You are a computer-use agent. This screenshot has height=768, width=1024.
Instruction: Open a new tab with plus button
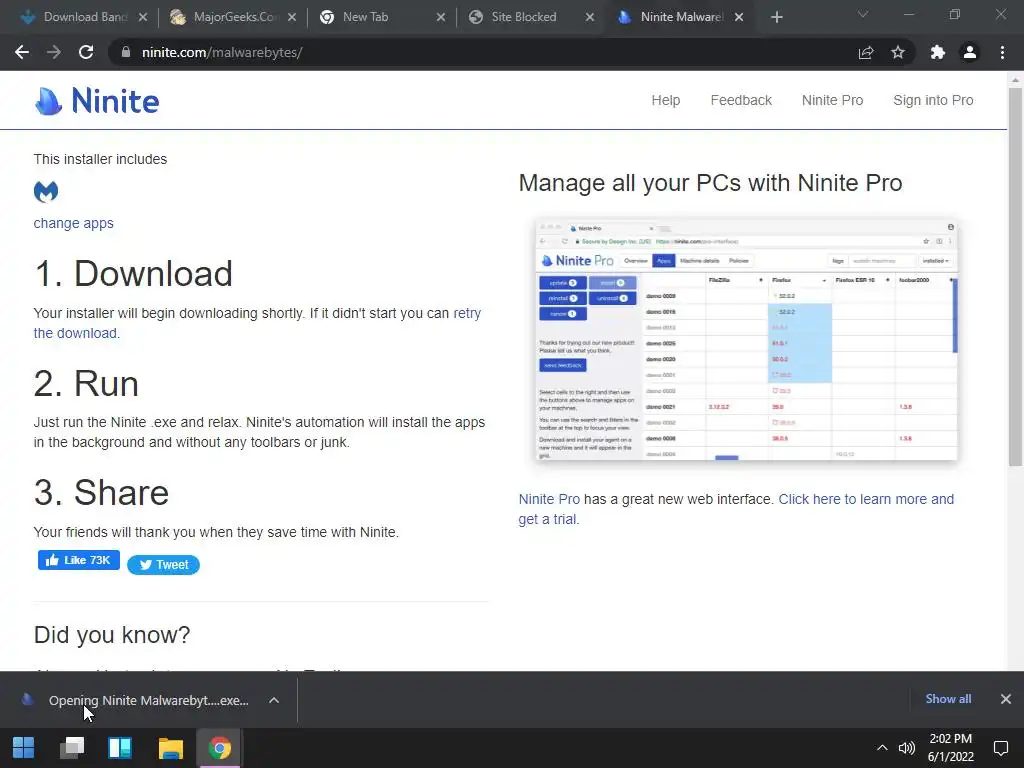[776, 17]
